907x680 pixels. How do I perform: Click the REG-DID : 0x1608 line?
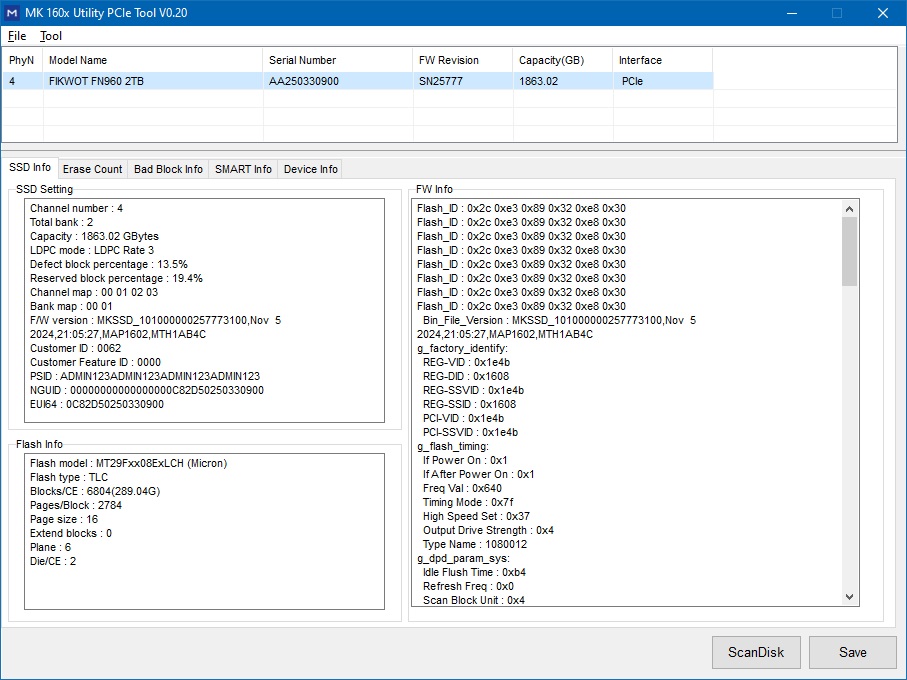tap(466, 376)
